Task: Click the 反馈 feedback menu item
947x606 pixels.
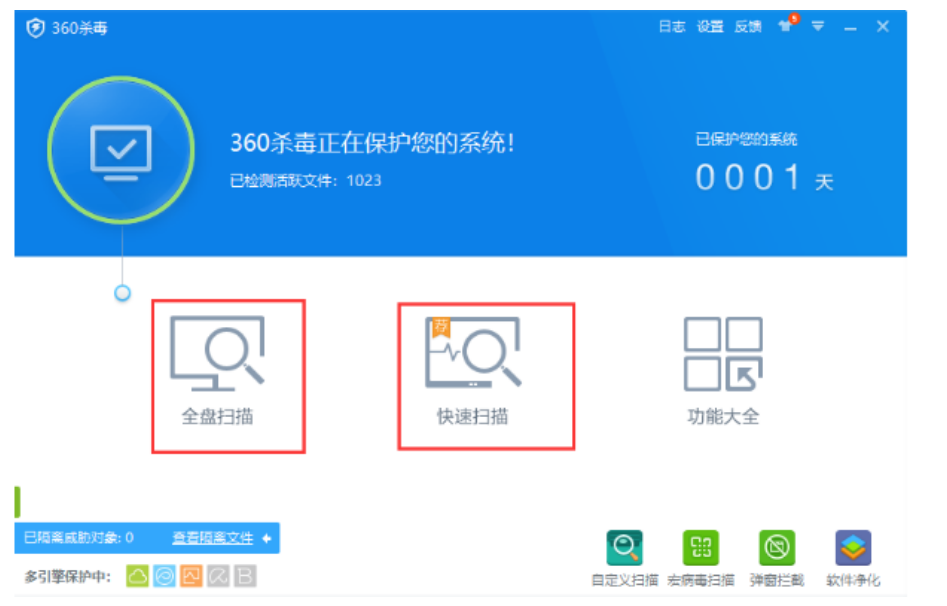Action: pyautogui.click(x=748, y=27)
